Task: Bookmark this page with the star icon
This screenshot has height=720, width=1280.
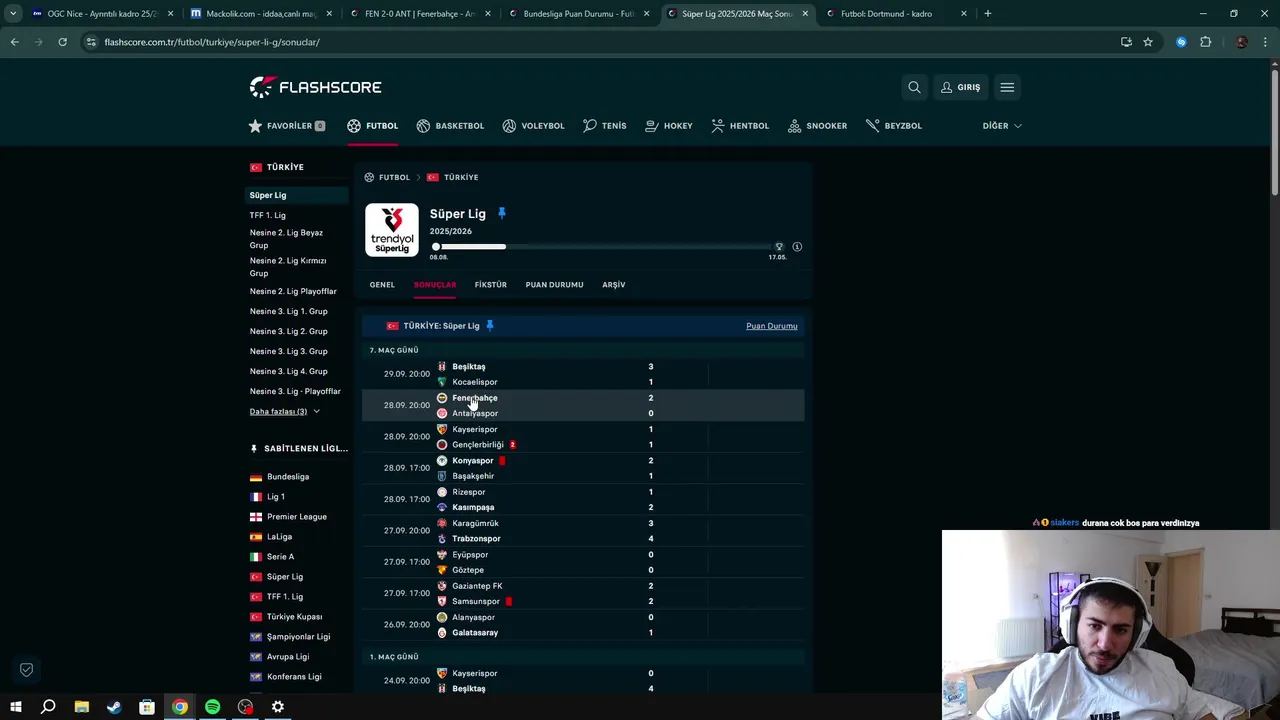Action: [x=1148, y=42]
